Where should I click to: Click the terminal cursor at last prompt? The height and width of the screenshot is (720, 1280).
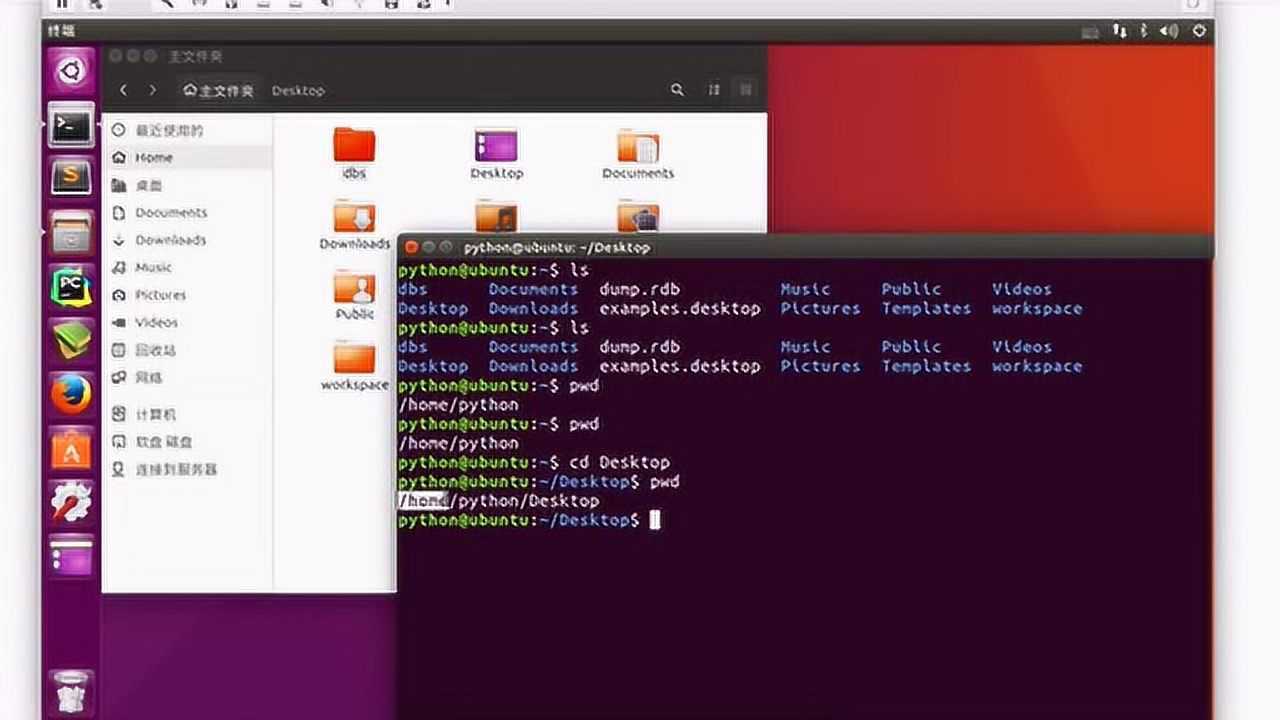pyautogui.click(x=655, y=520)
